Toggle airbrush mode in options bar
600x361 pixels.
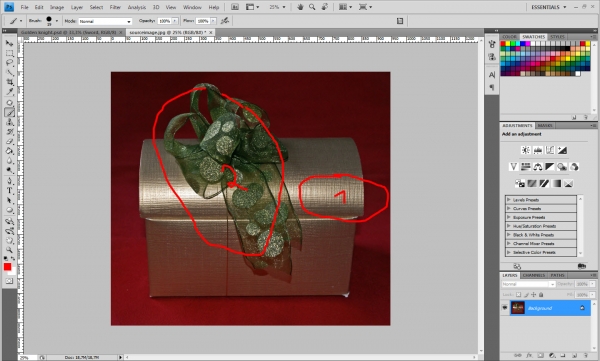pyautogui.click(x=225, y=21)
